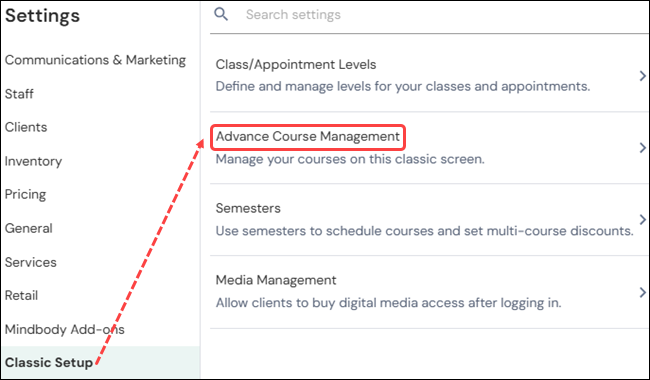The width and height of the screenshot is (650, 380).
Task: Select the General settings category
Action: 29,228
